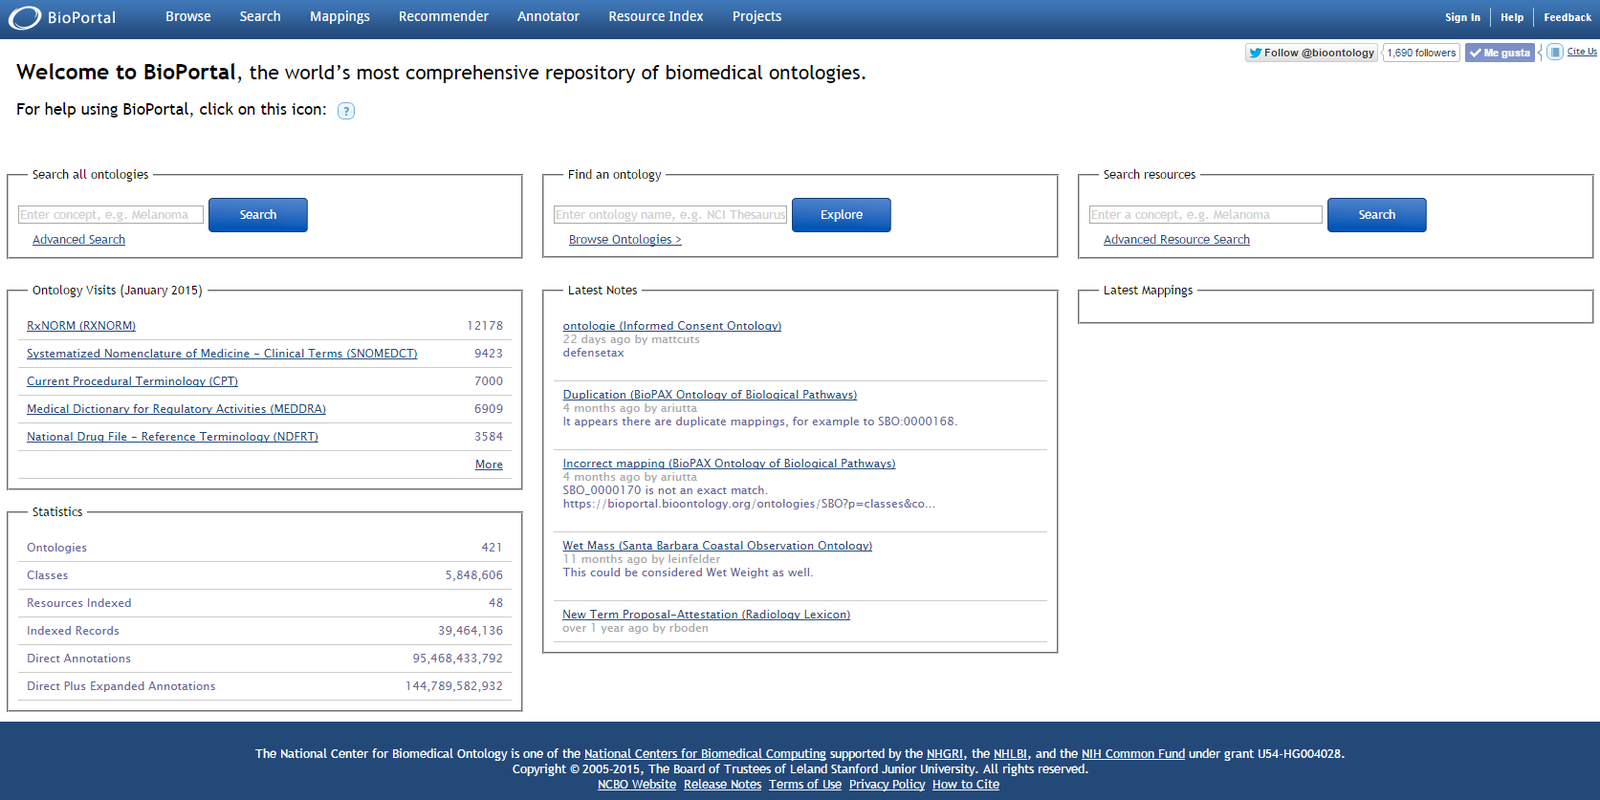
Task: Open MEDDRA ontology link
Action: click(176, 410)
